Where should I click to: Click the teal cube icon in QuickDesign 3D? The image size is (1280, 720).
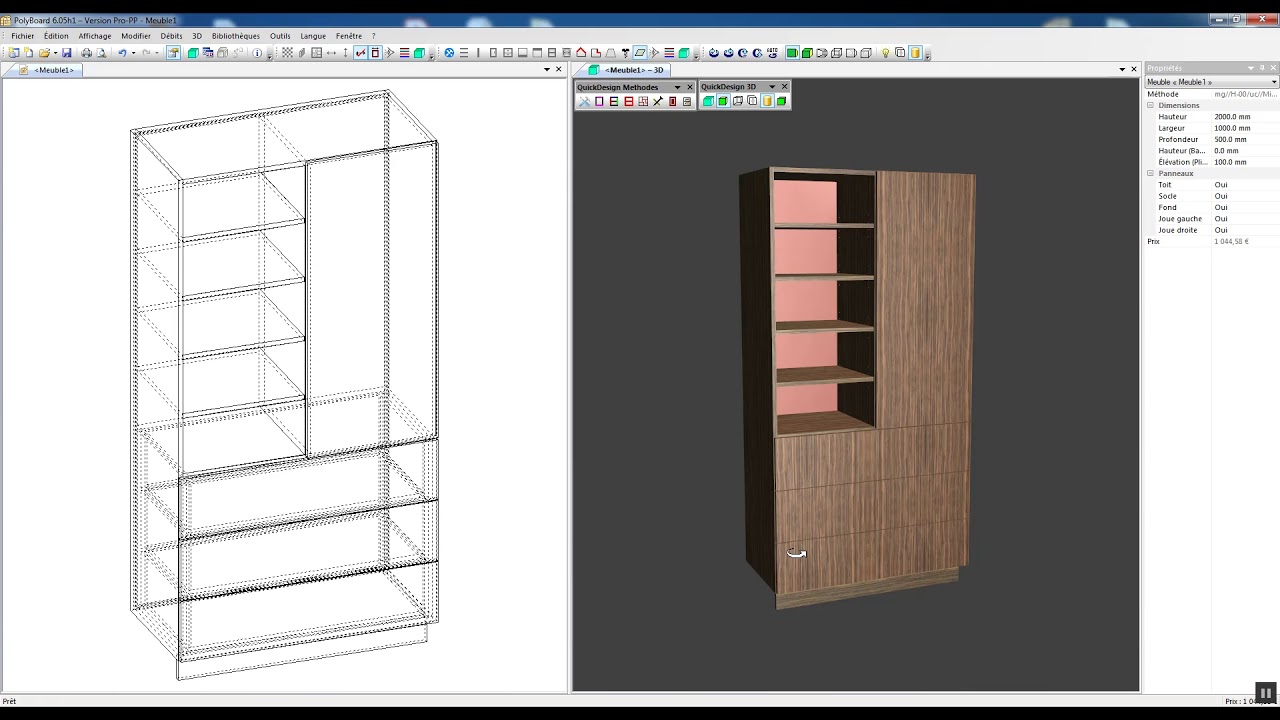(x=708, y=101)
